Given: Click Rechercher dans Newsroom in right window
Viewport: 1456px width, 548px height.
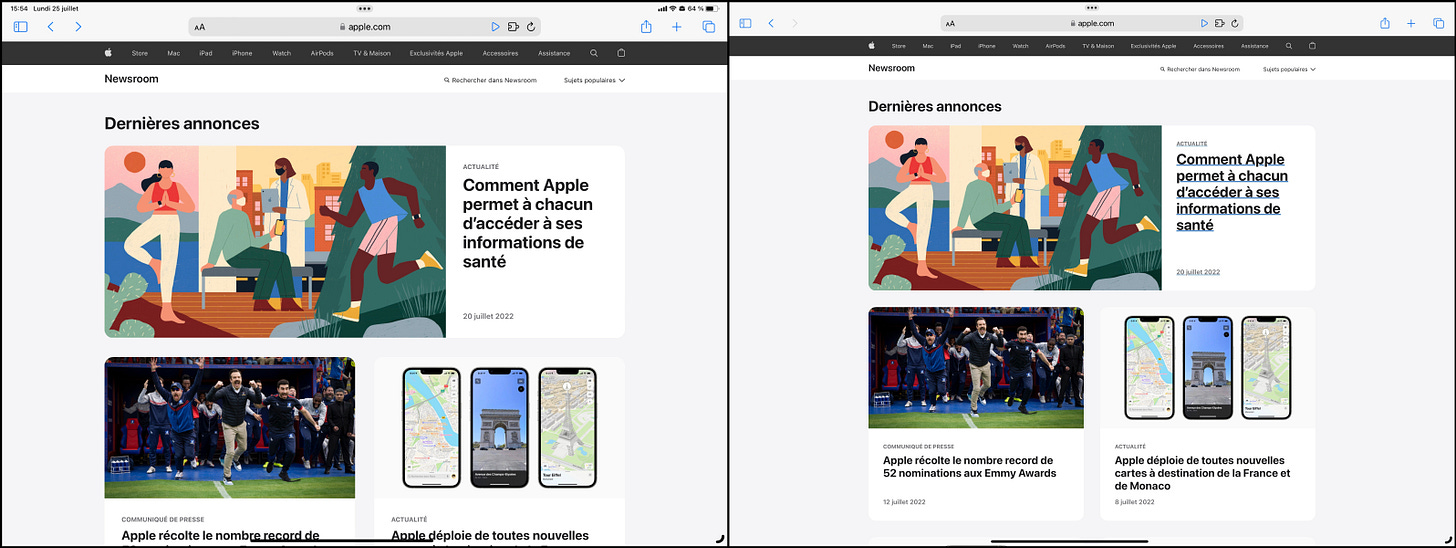Looking at the screenshot, I should point(1200,69).
